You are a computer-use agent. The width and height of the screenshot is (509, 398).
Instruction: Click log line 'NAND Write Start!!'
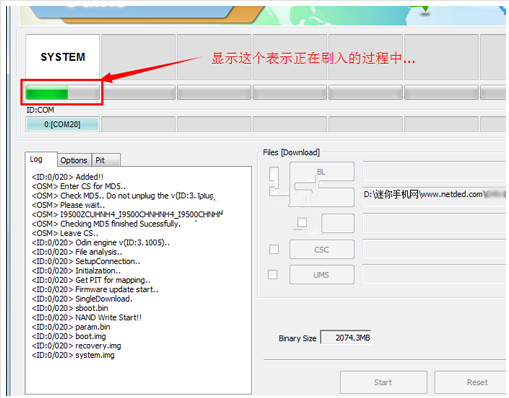87,317
